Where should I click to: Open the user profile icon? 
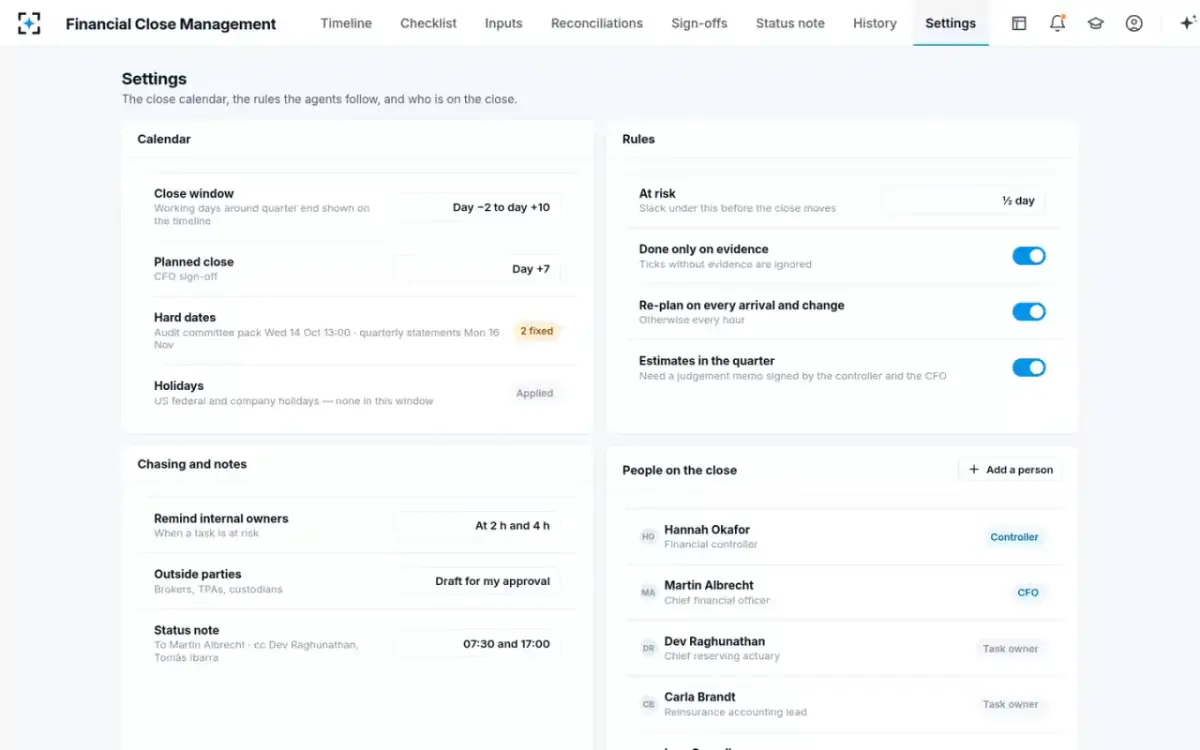tap(1134, 23)
